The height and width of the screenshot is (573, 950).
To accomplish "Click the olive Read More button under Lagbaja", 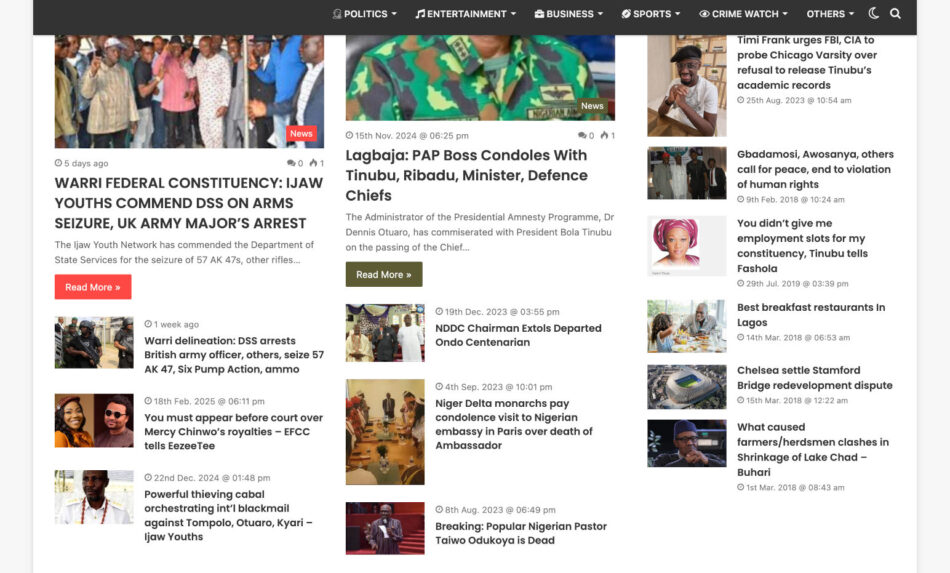I will (x=384, y=275).
